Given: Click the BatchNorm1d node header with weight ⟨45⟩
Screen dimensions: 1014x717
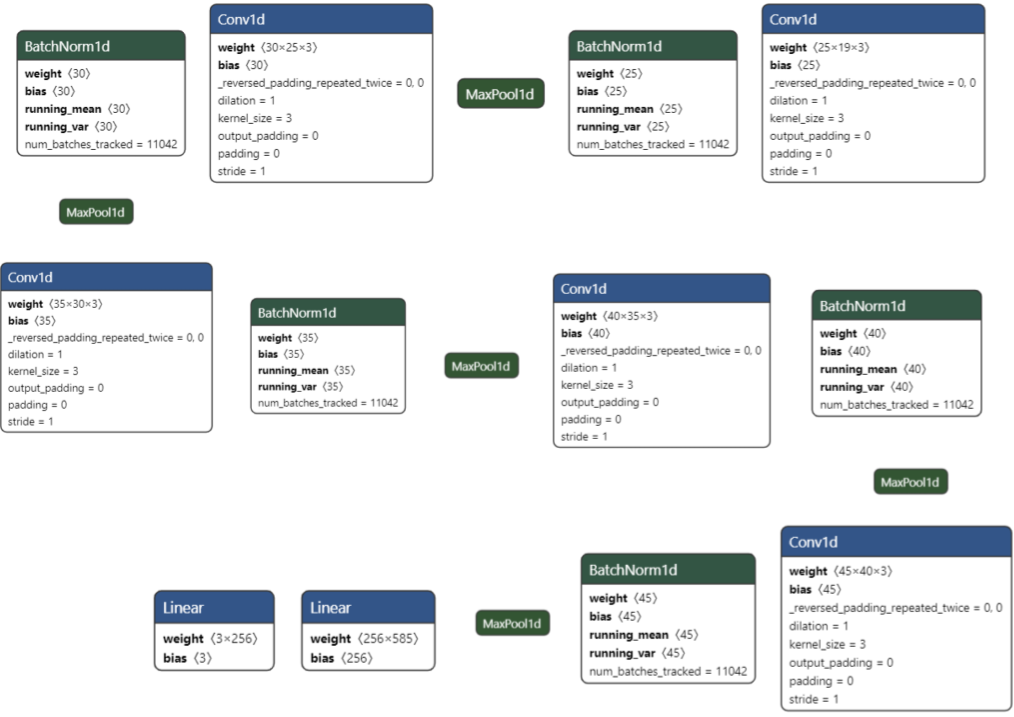Looking at the screenshot, I should tap(668, 569).
